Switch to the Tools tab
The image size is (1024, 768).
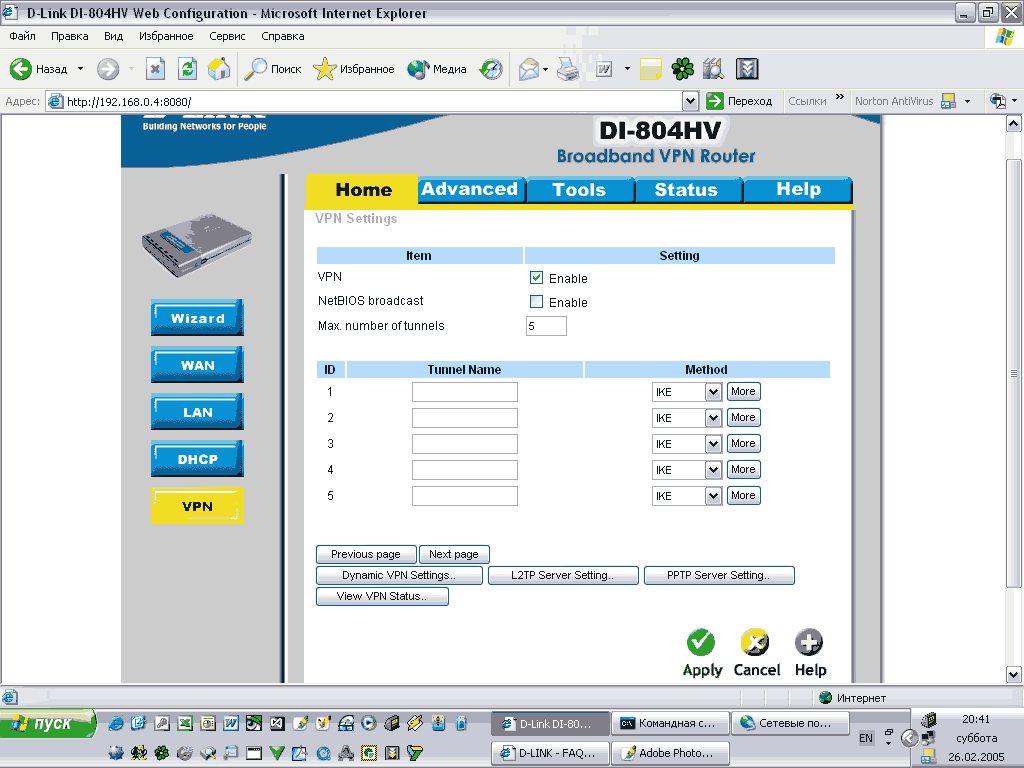(579, 189)
